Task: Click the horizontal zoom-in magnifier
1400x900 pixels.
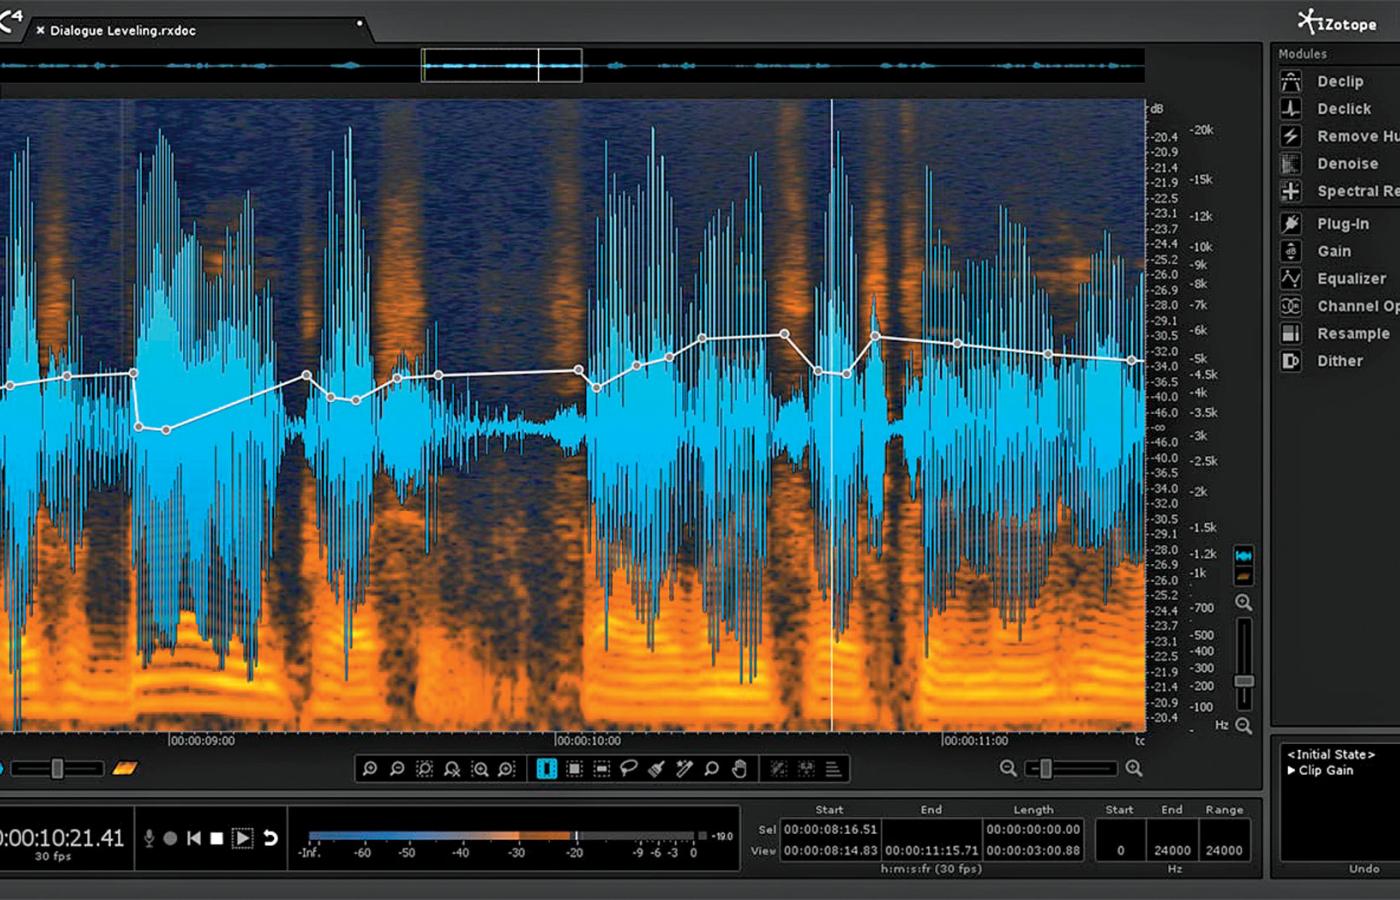Action: tap(1134, 768)
